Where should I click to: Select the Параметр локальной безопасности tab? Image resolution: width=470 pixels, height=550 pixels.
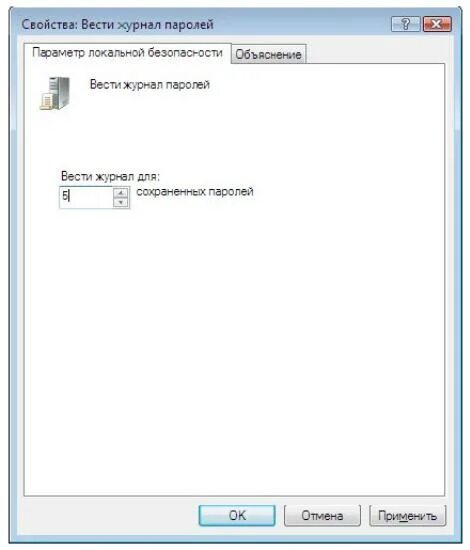click(x=127, y=53)
